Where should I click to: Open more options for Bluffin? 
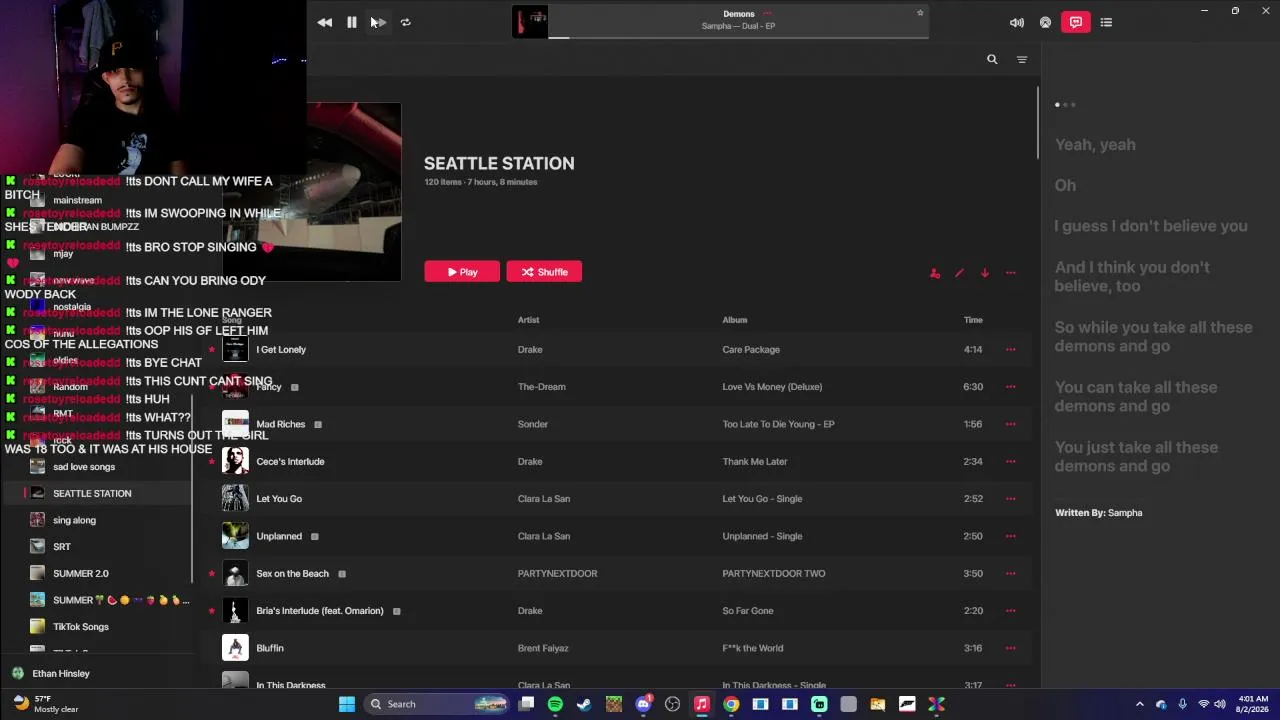[x=1011, y=648]
